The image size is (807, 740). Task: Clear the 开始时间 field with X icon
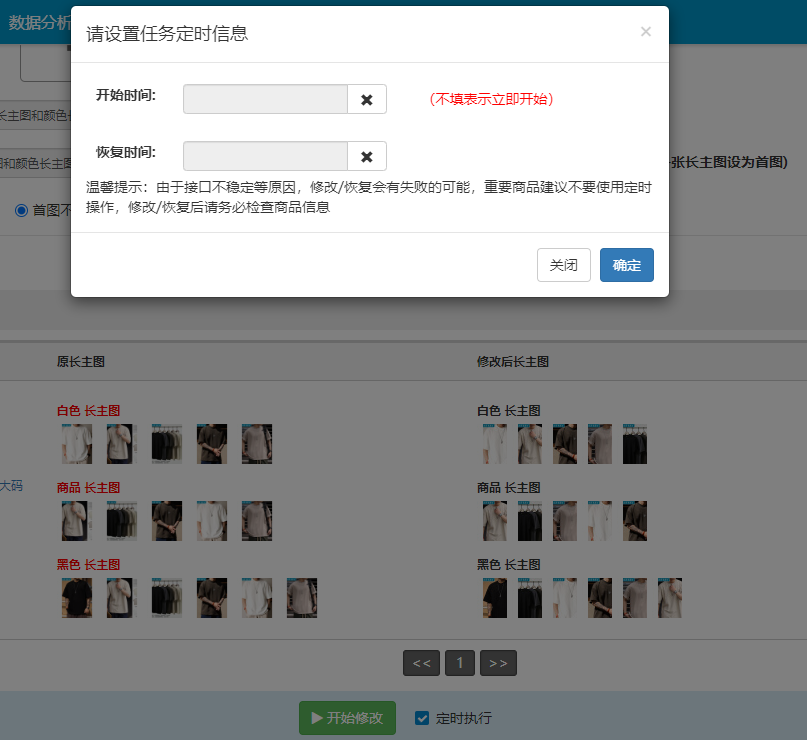pyautogui.click(x=366, y=100)
